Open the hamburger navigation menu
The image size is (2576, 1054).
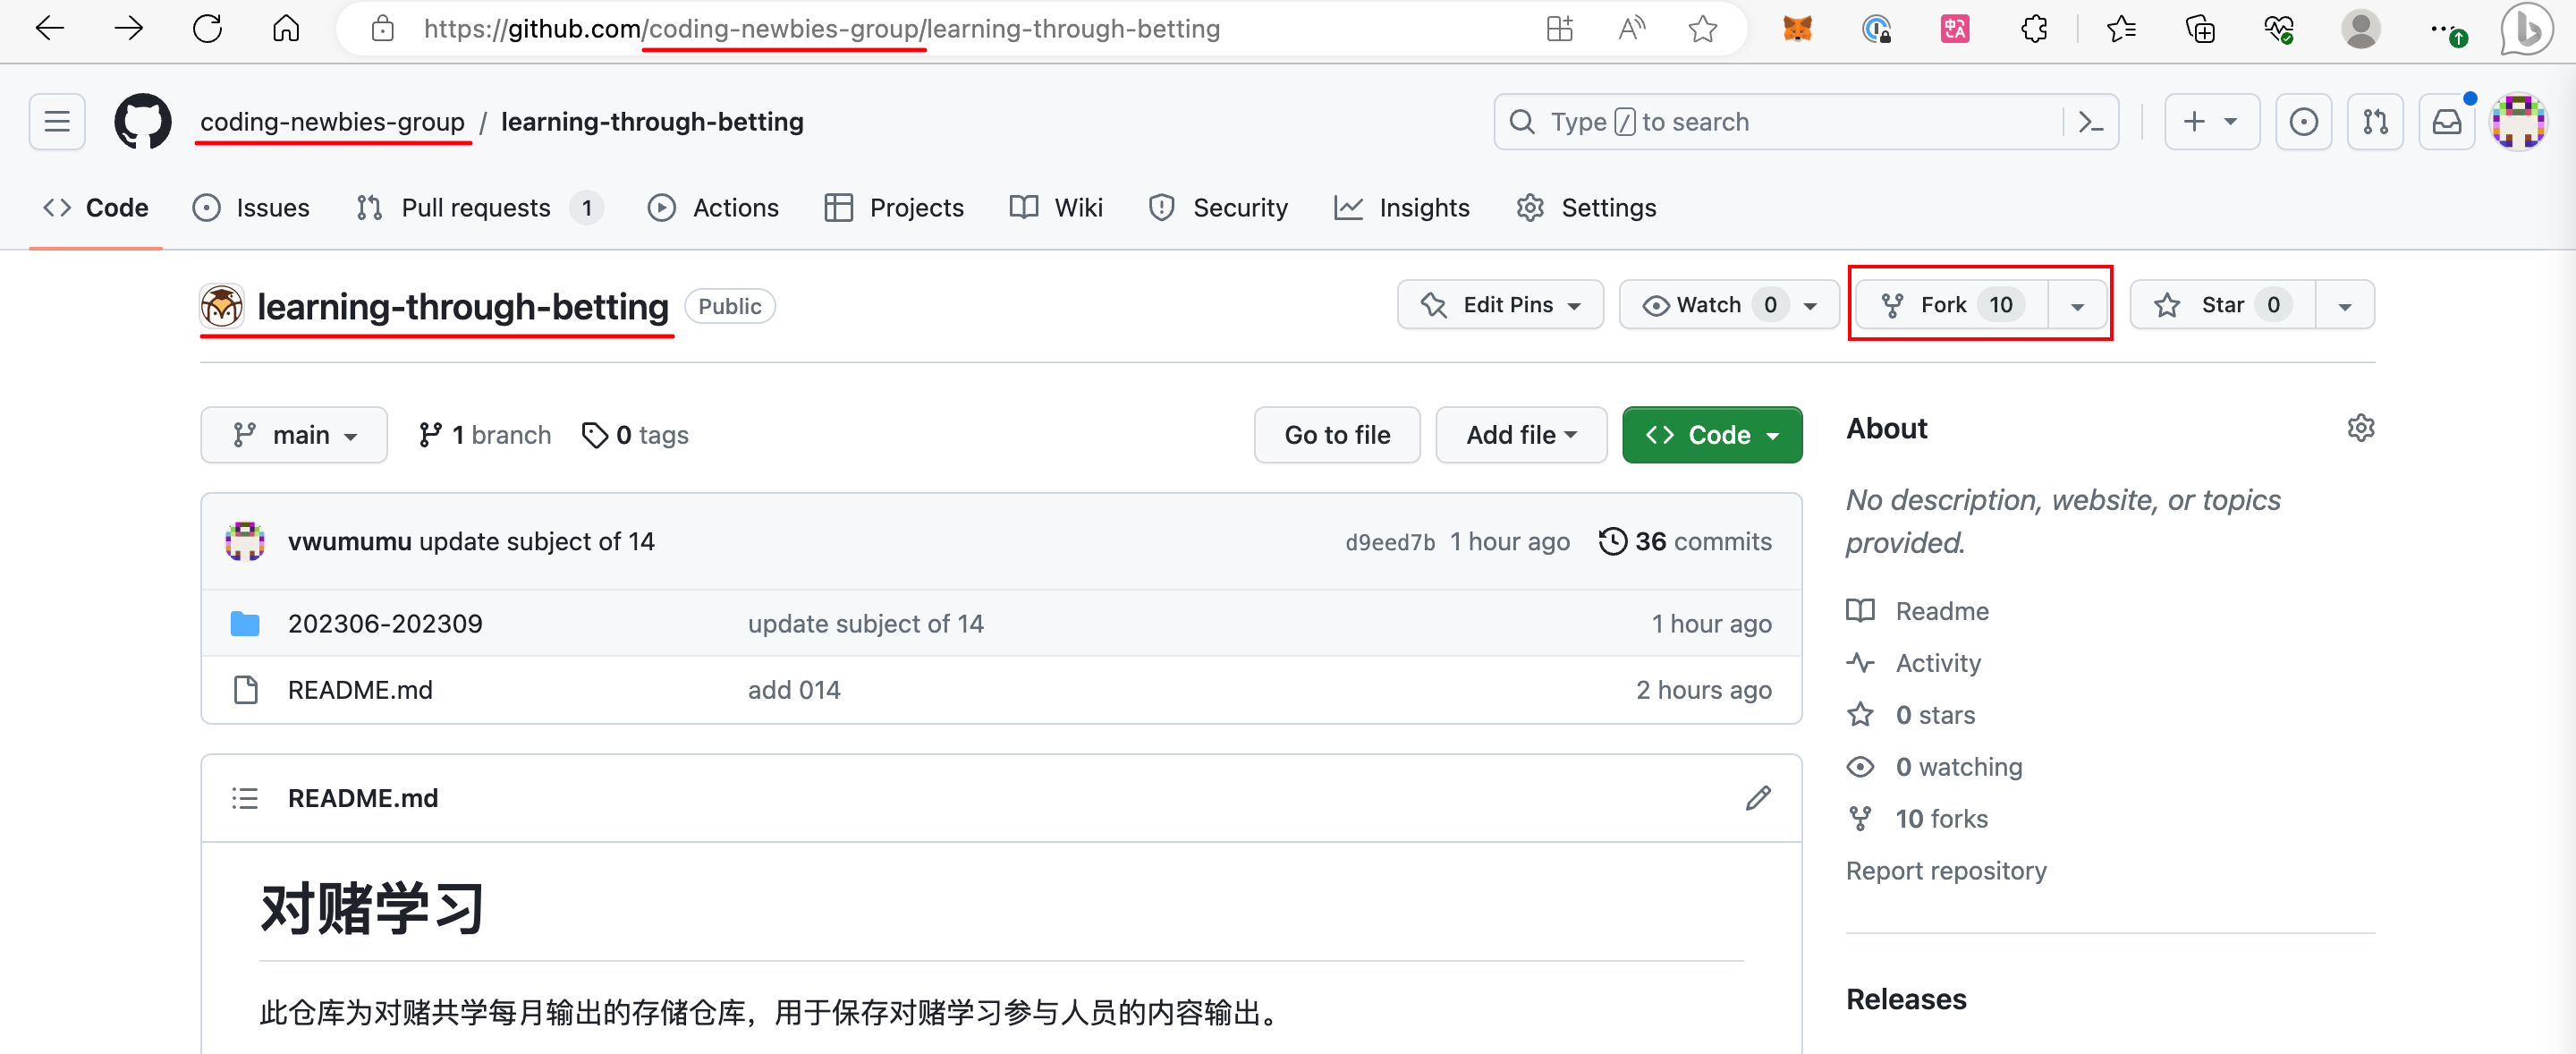click(57, 122)
